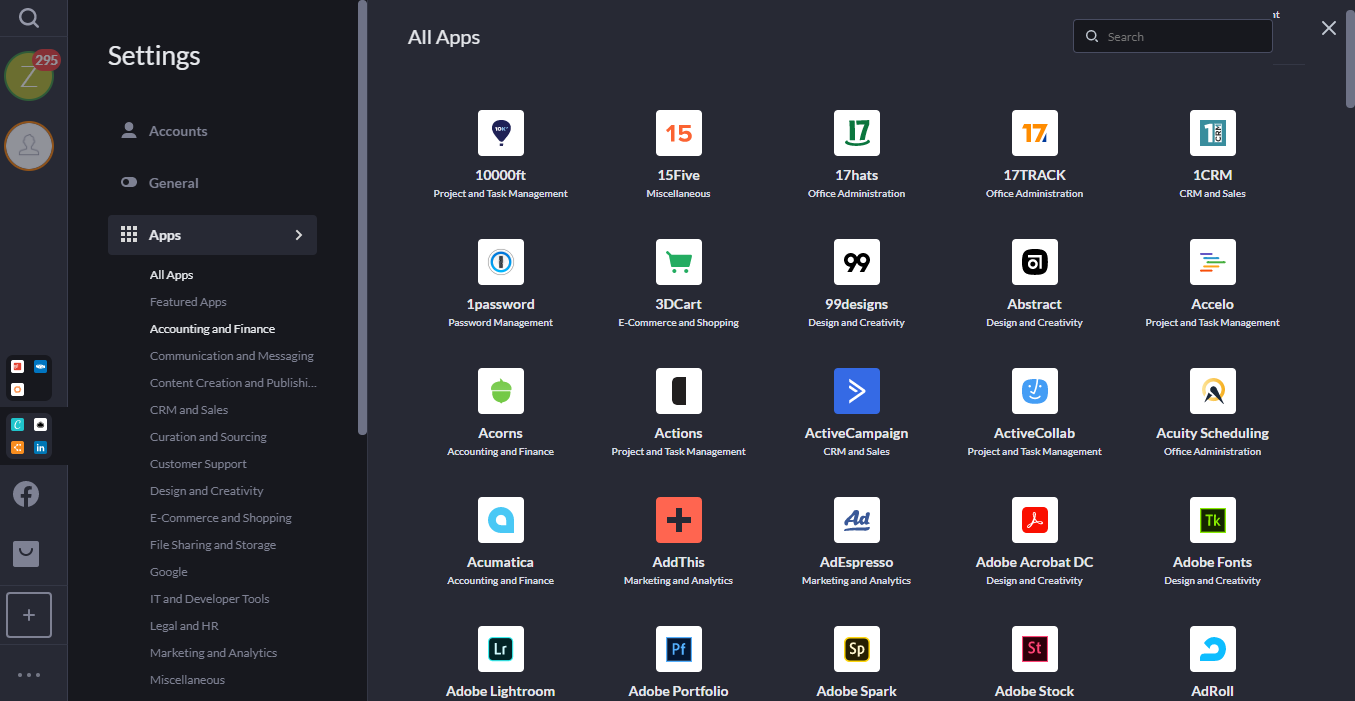Choose the Adobe Lightroom icon
Screen dimensions: 1355x701
(x=501, y=649)
